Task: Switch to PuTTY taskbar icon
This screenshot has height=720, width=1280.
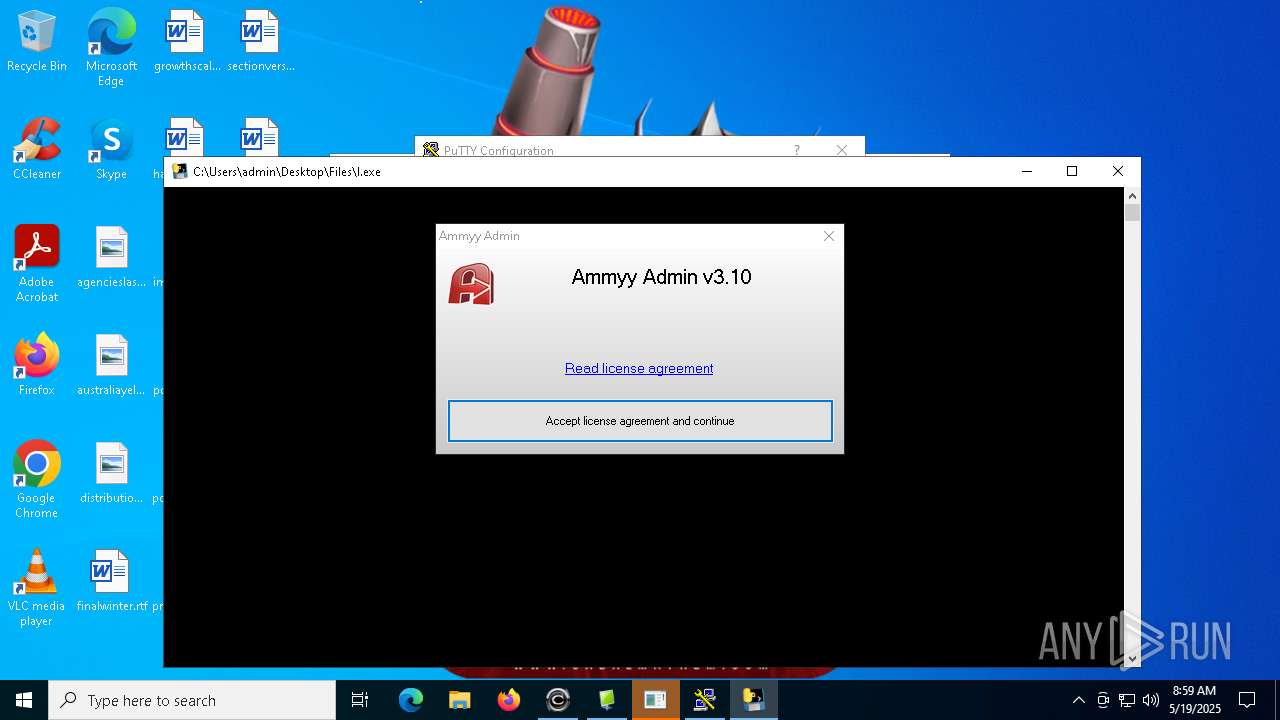Action: click(705, 700)
